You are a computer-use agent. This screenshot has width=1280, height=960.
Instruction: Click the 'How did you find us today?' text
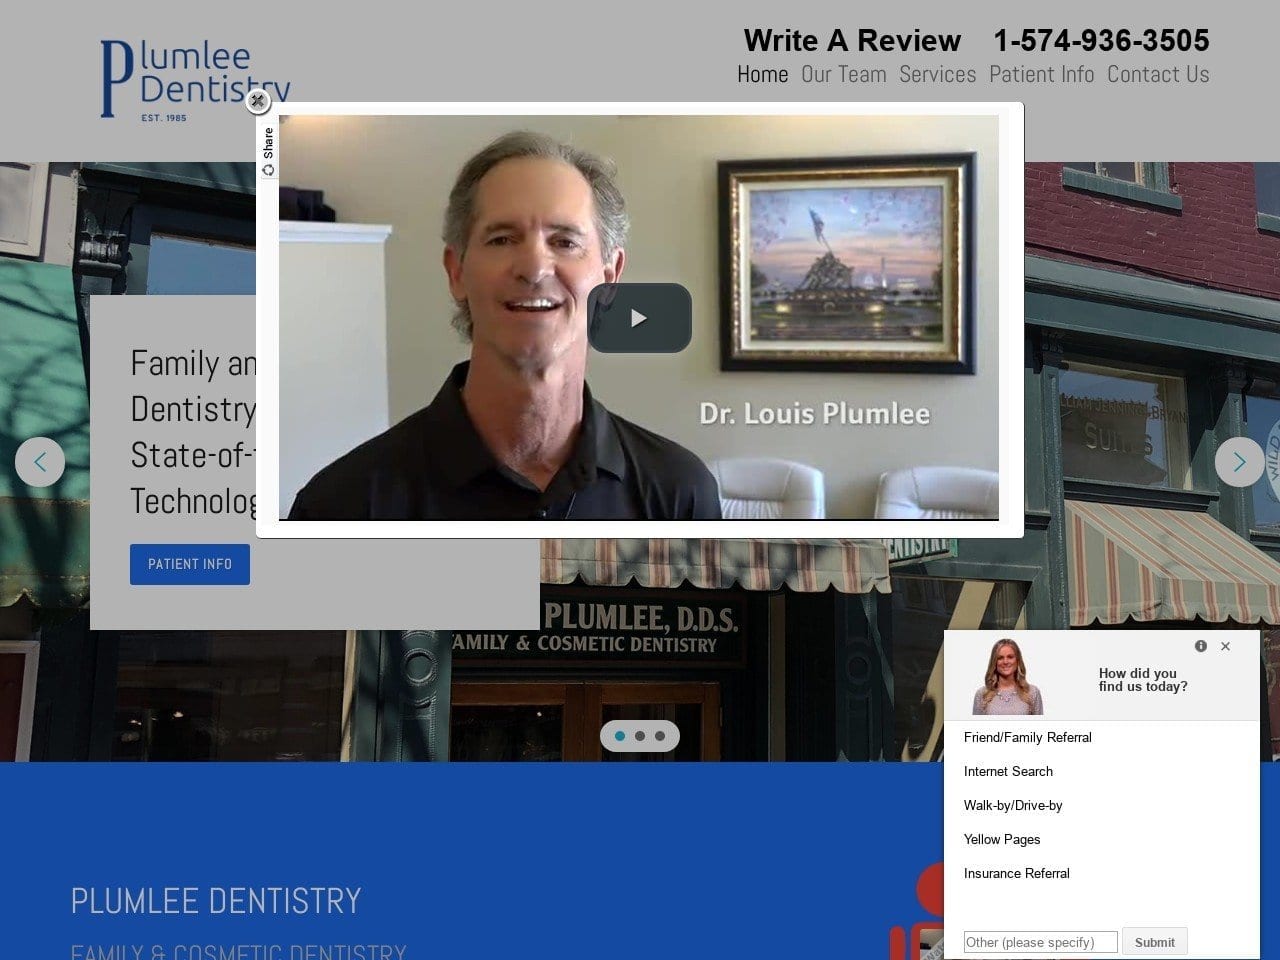click(x=1143, y=680)
